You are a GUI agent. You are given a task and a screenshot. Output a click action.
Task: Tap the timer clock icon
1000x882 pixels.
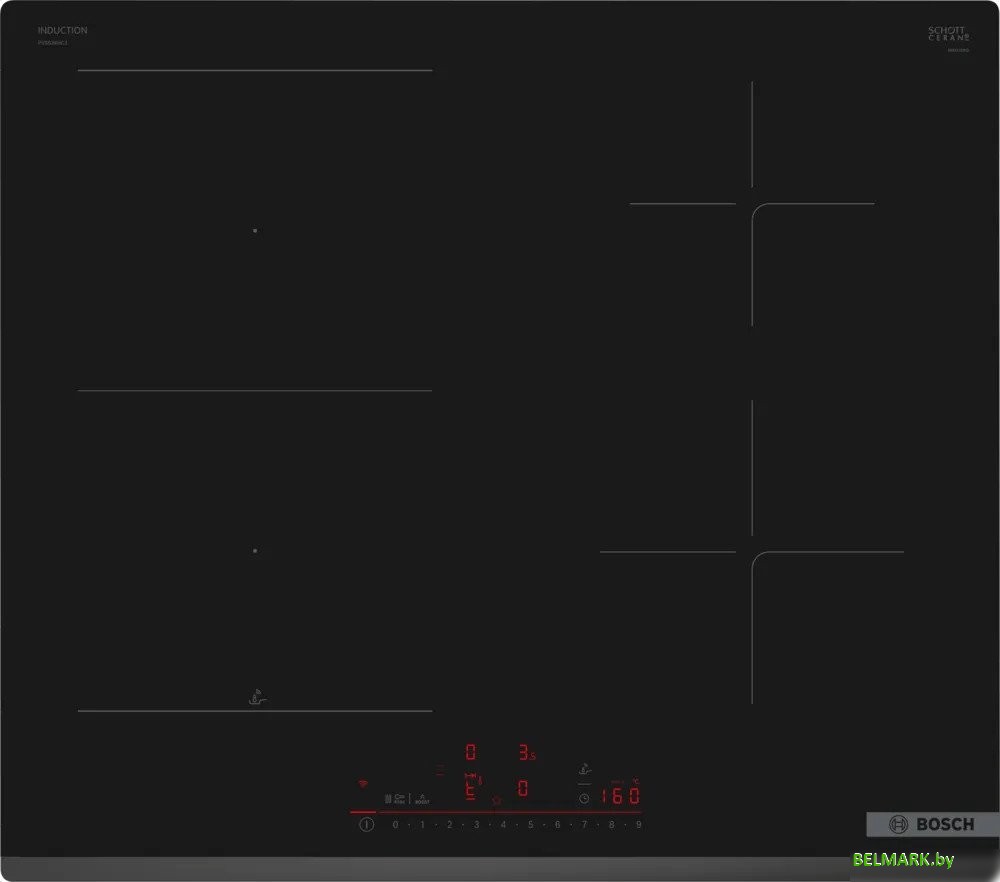tap(583, 798)
